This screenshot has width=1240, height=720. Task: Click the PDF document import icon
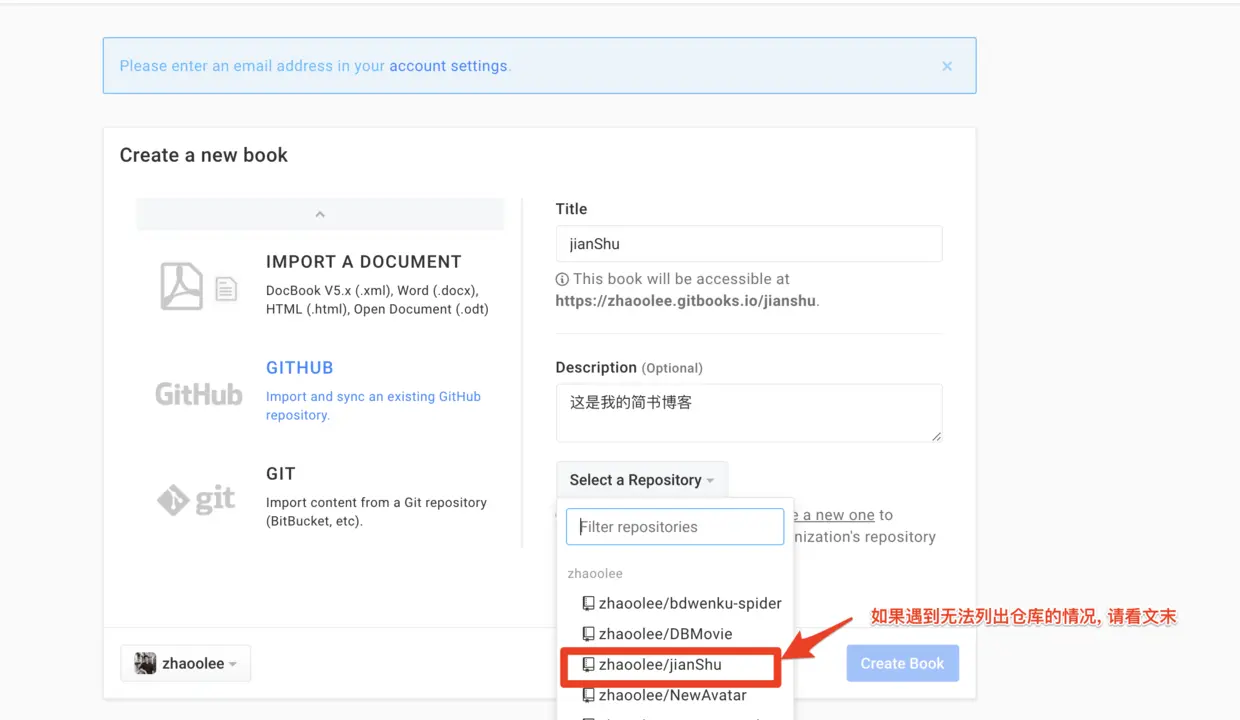point(182,285)
